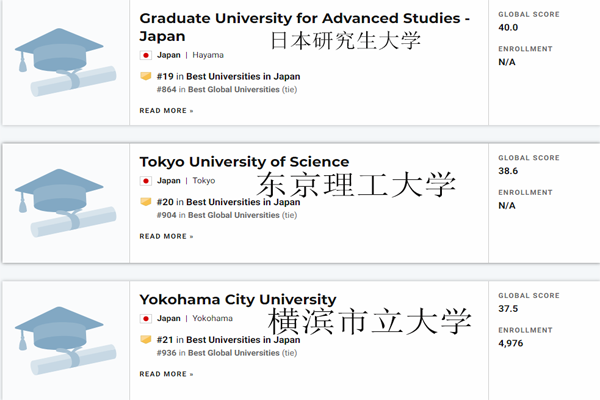Click the Yokohama City University graduation cap icon
The height and width of the screenshot is (400, 600).
coord(65,341)
